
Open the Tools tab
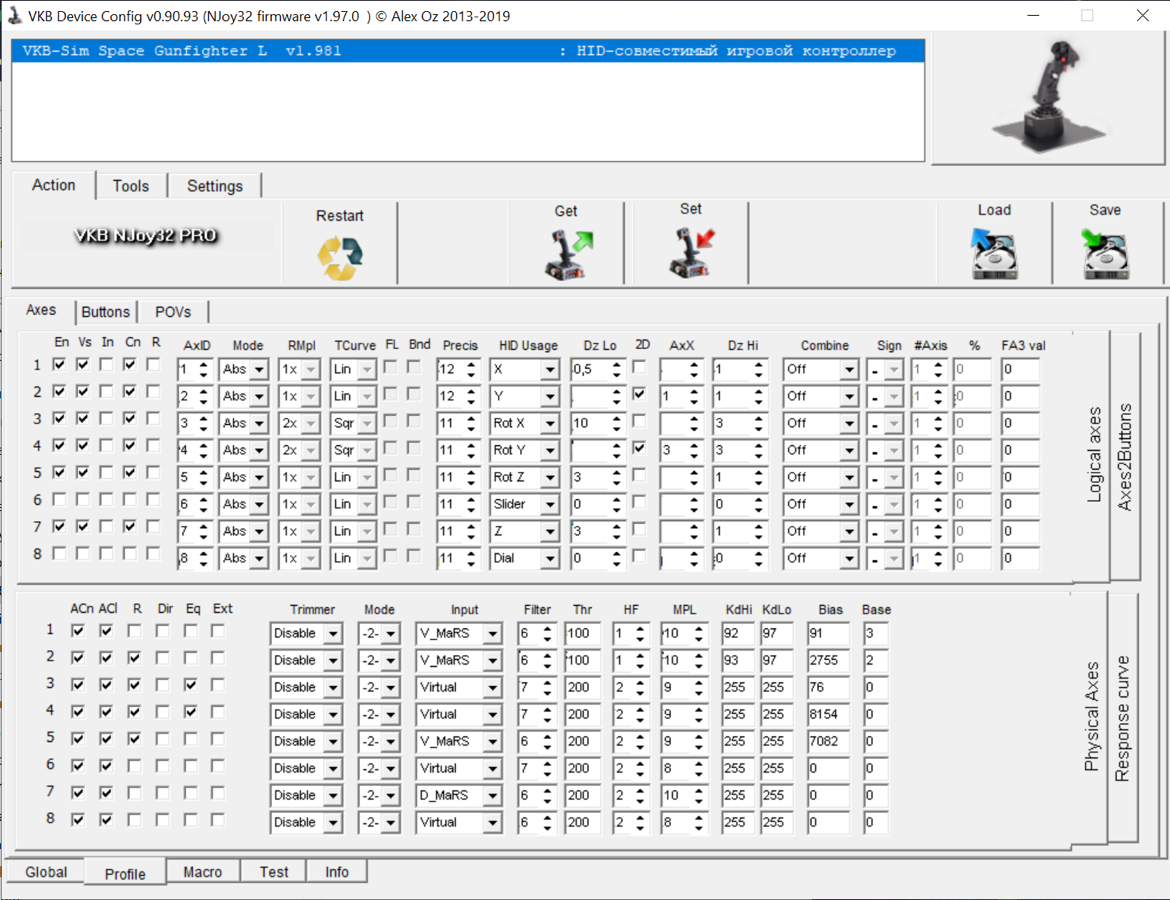point(131,186)
